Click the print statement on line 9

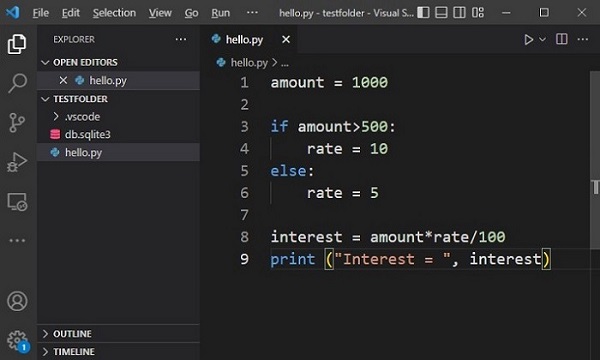pos(411,259)
